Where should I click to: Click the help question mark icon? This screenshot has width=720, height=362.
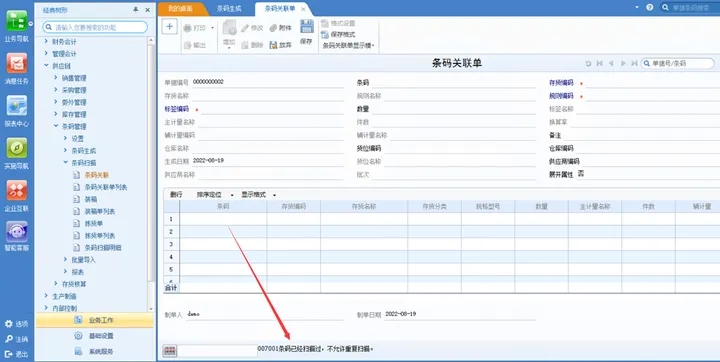tap(649, 7)
